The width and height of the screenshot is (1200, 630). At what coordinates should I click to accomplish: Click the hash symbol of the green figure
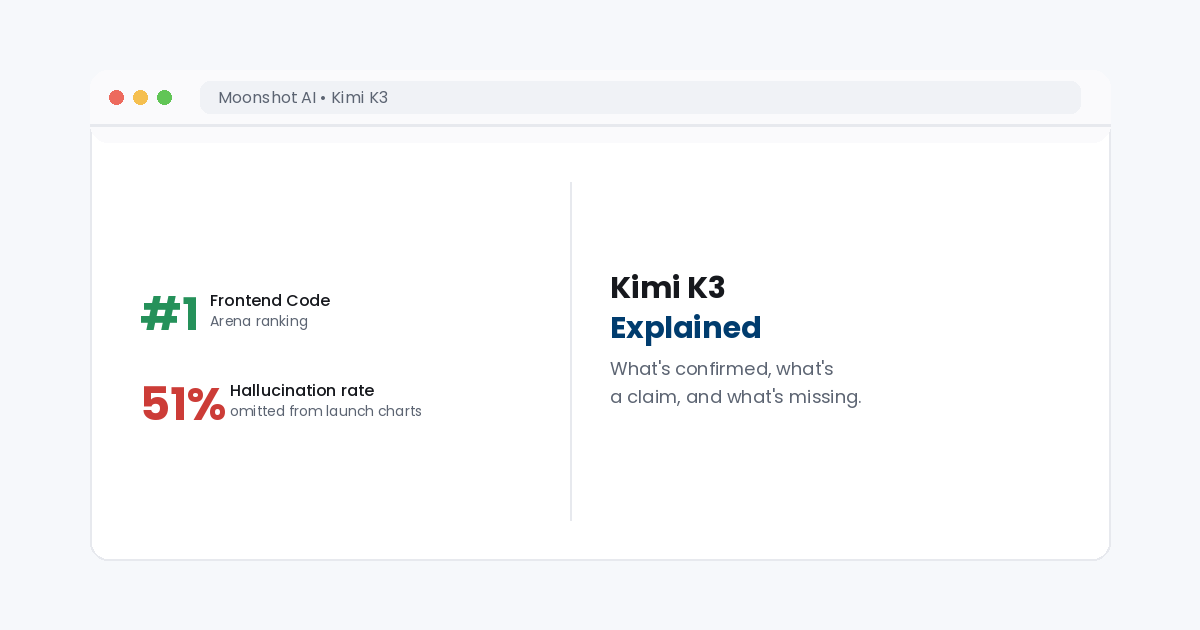point(159,314)
